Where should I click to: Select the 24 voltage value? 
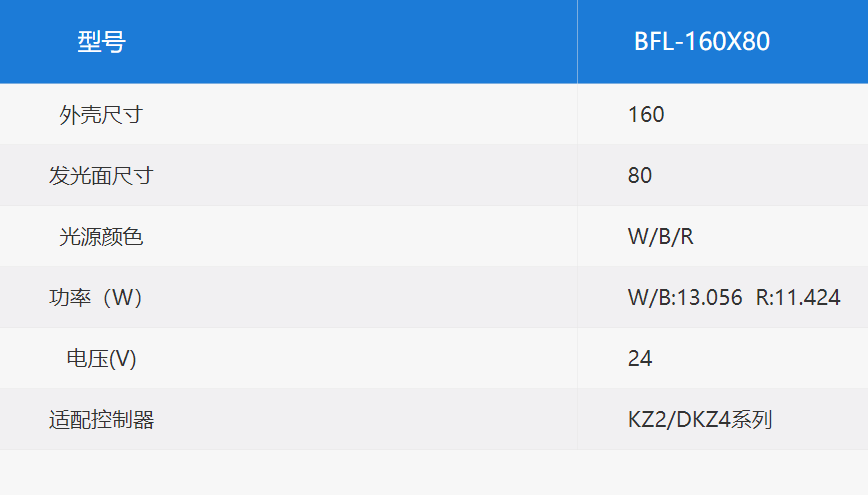[640, 358]
